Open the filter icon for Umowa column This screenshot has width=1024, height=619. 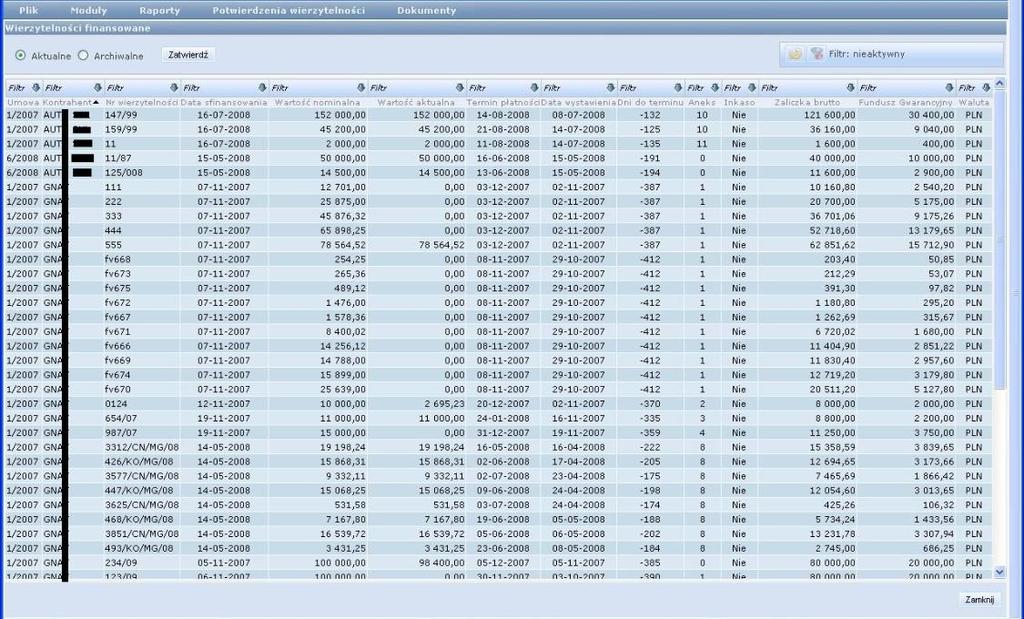36,87
